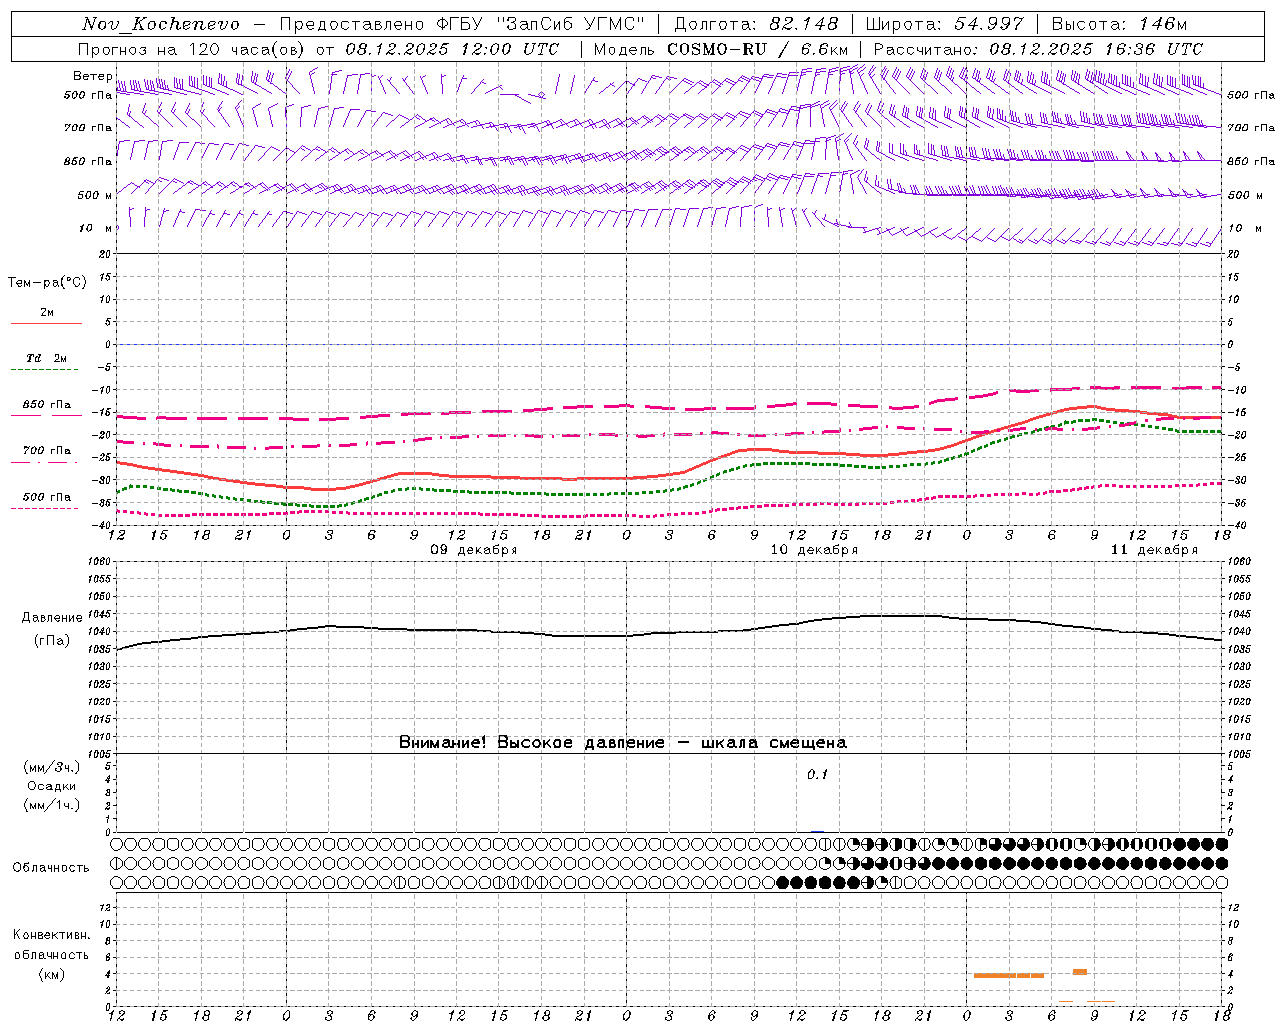Click the short orange convective cloud bar

(x=1080, y=972)
